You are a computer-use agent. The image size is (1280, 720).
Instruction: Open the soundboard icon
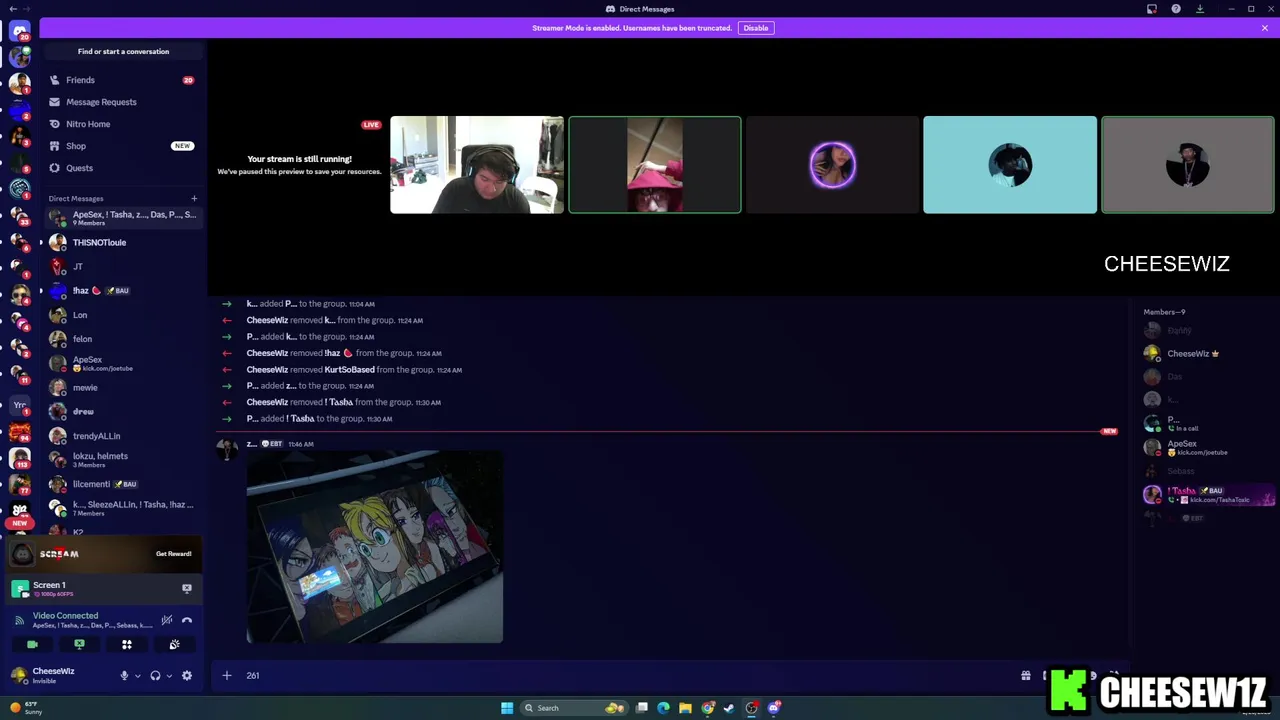pyautogui.click(x=174, y=645)
